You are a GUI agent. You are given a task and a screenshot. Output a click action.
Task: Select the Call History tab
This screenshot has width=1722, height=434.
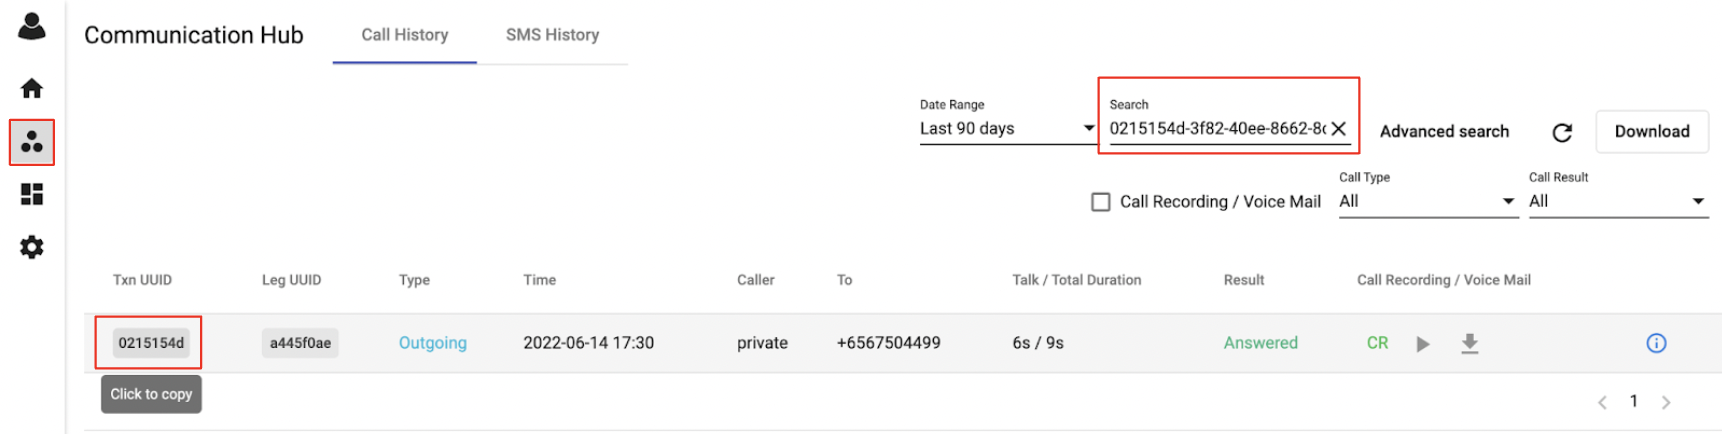(405, 35)
